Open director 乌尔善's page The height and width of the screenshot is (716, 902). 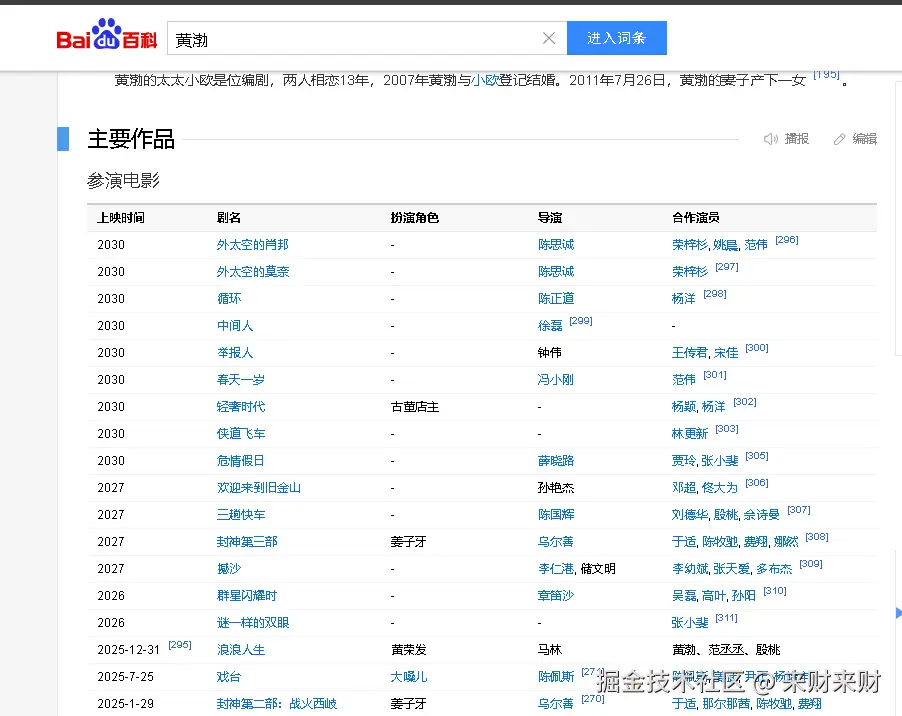[x=553, y=541]
